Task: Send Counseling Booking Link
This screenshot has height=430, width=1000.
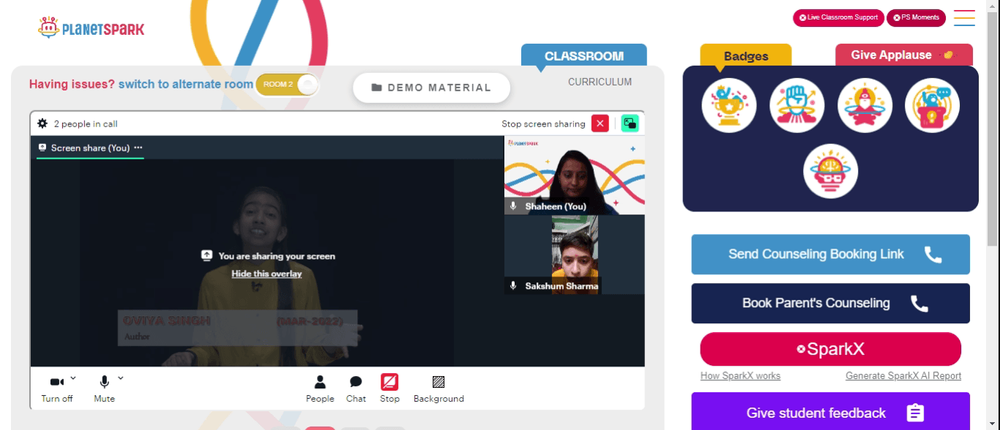Action: coord(830,255)
